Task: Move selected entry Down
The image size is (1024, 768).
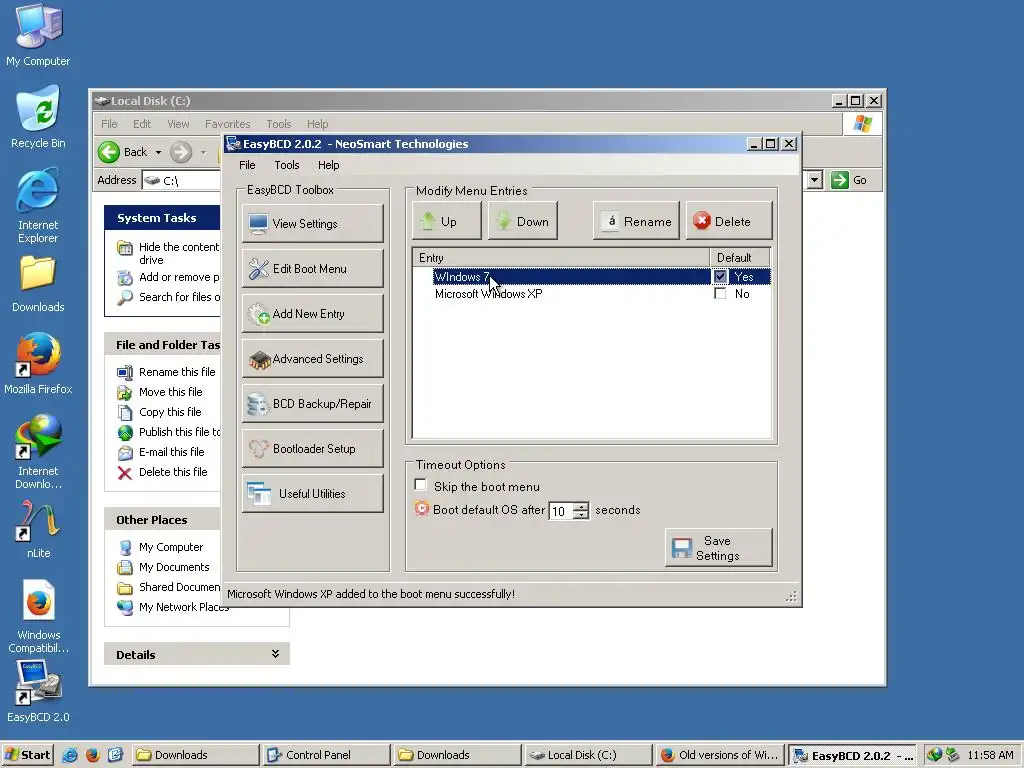Action: click(x=522, y=221)
